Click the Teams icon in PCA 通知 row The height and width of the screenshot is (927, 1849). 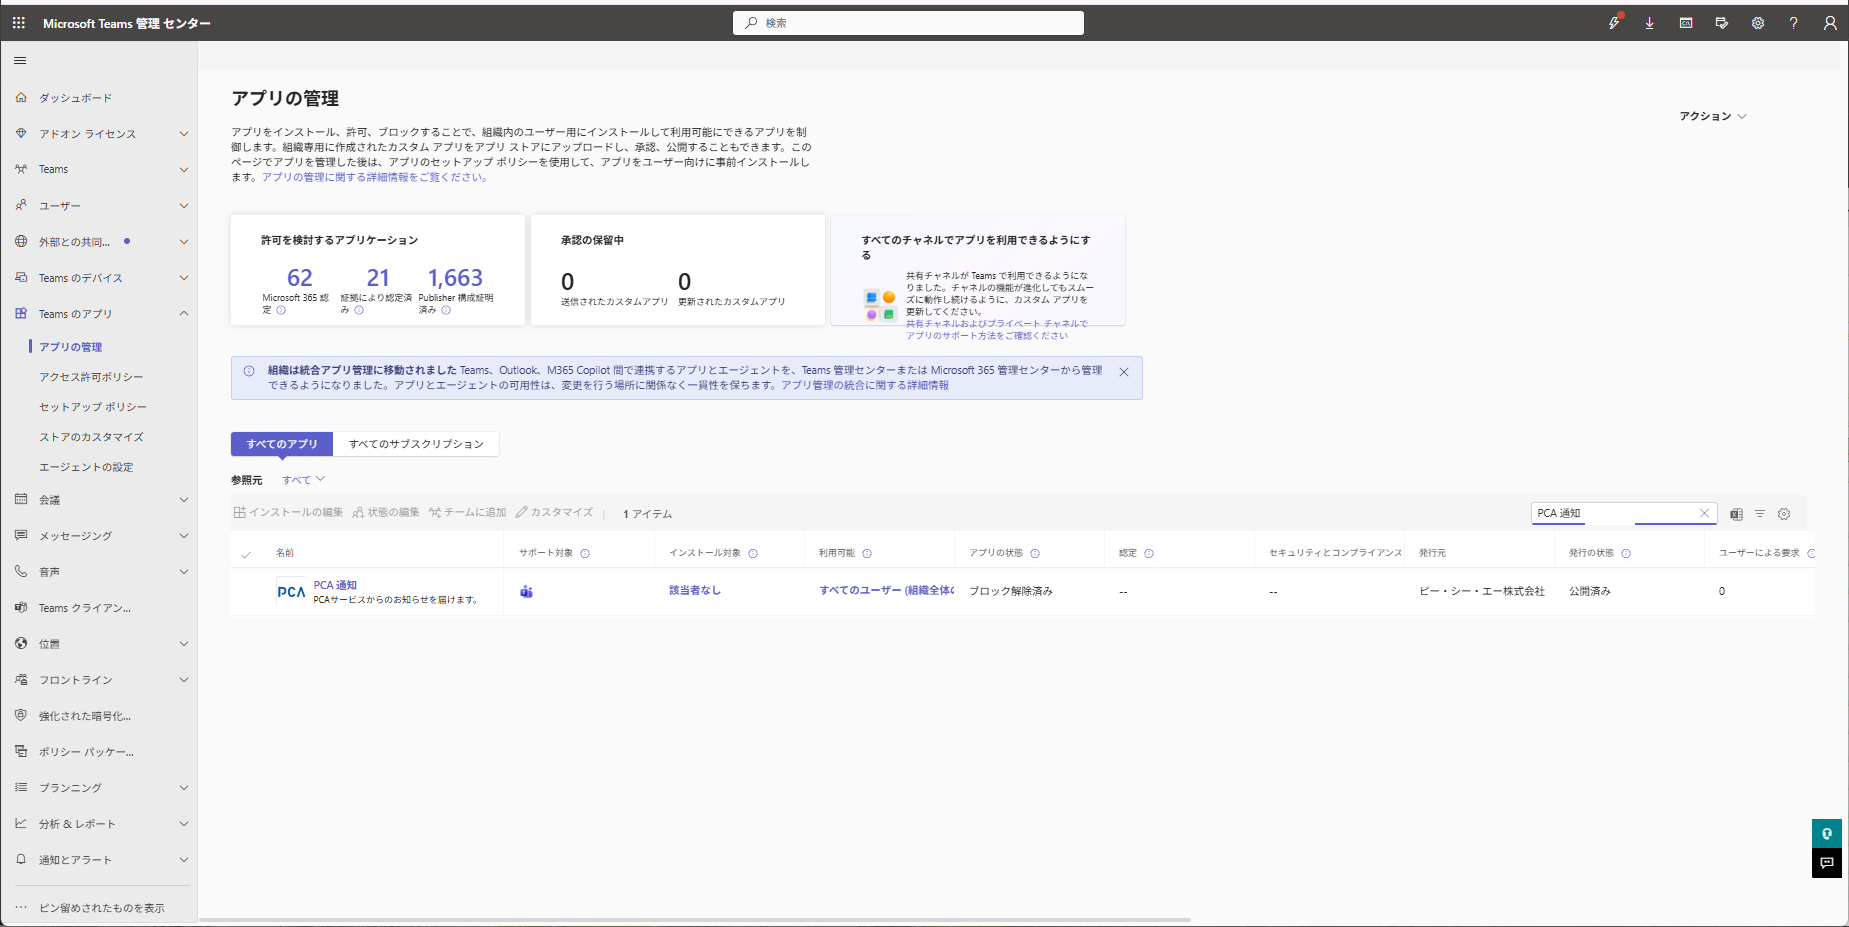click(x=526, y=592)
